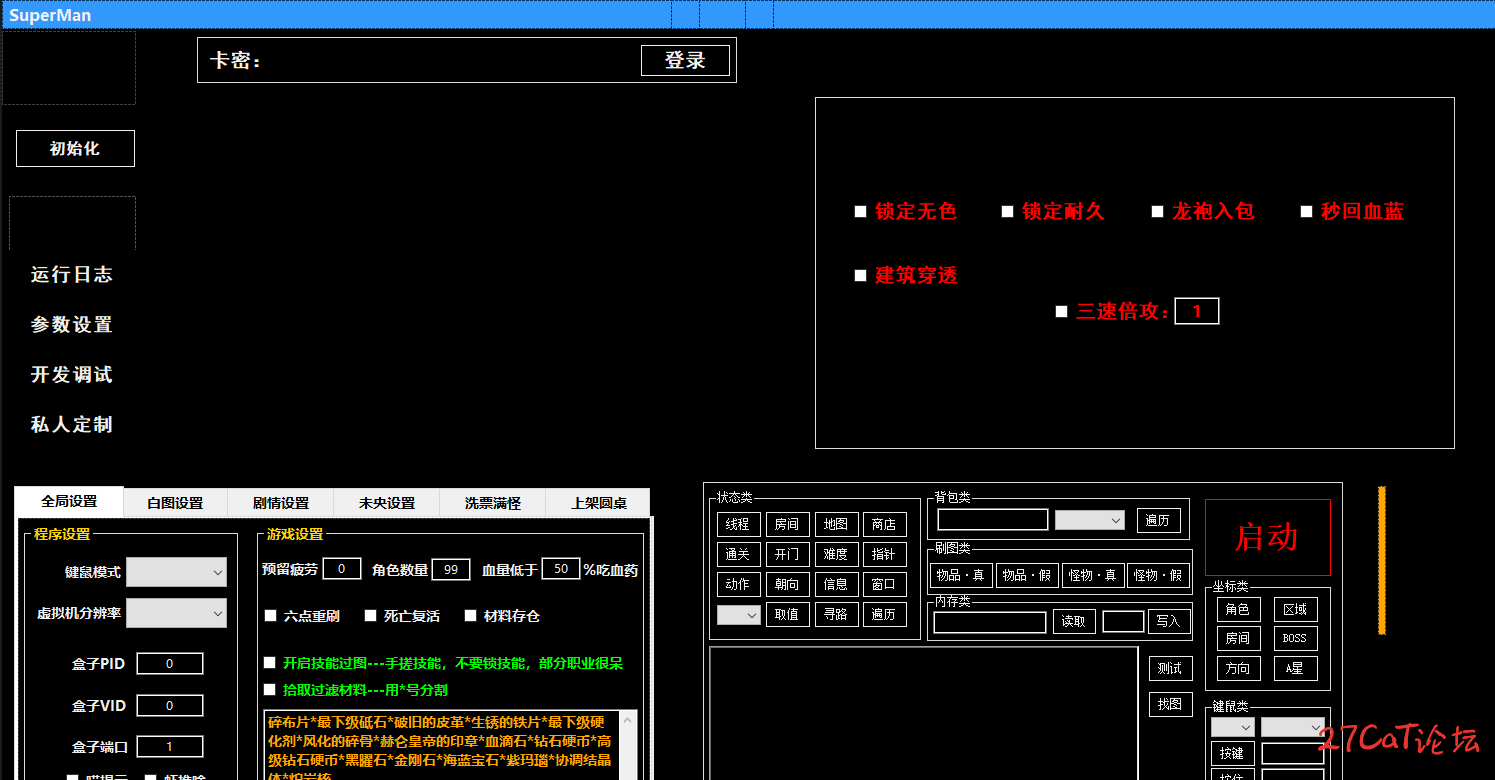The width and height of the screenshot is (1495, 780).
Task: Click the red 启动 start button
Action: coord(1267,538)
